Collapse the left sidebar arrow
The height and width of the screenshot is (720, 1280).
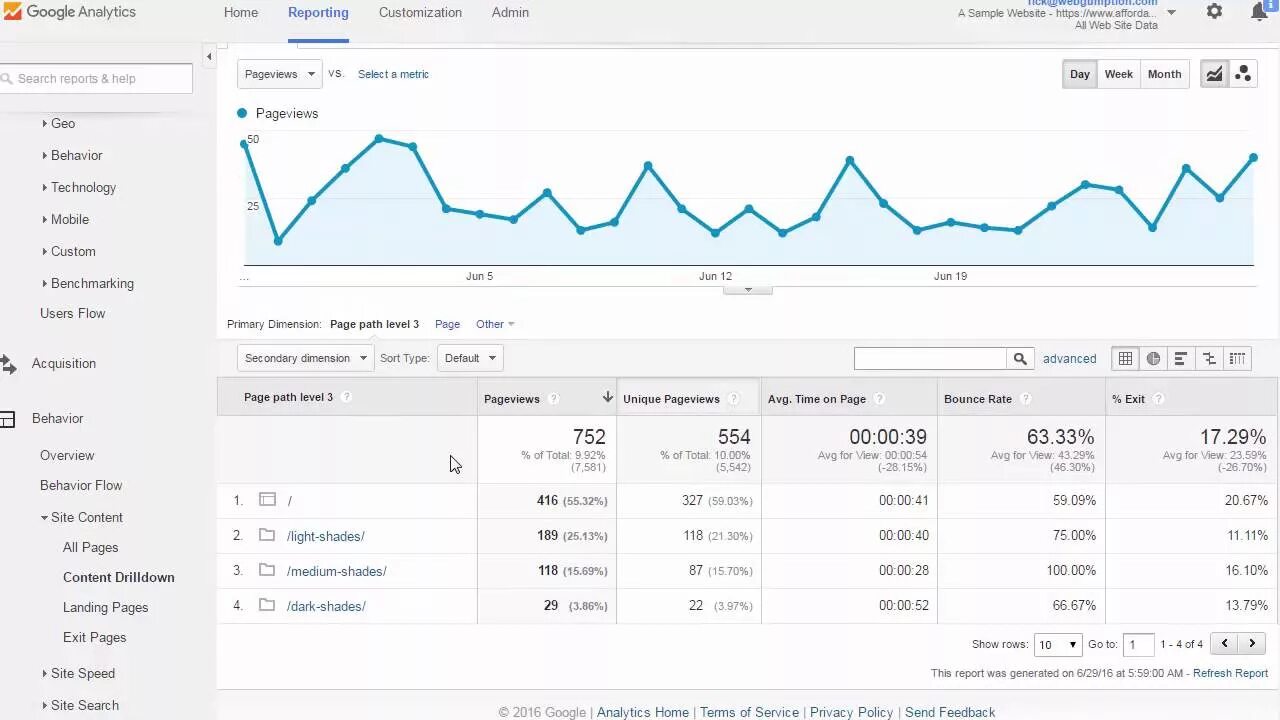pos(209,57)
